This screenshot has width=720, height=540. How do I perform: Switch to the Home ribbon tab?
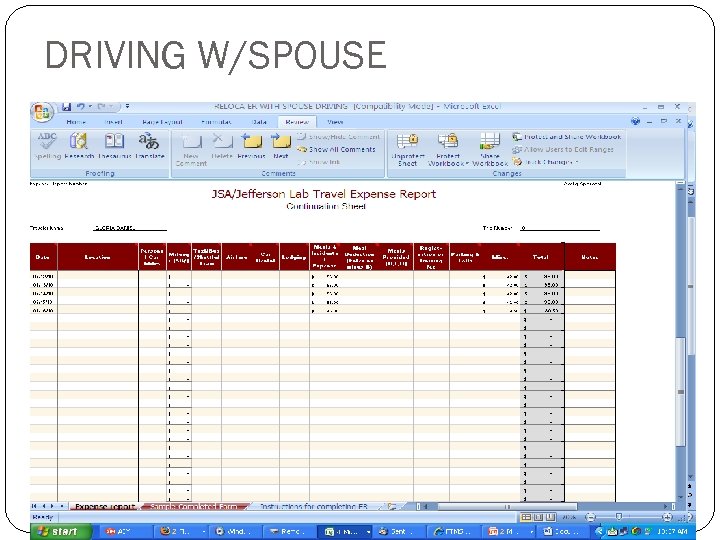tap(76, 122)
